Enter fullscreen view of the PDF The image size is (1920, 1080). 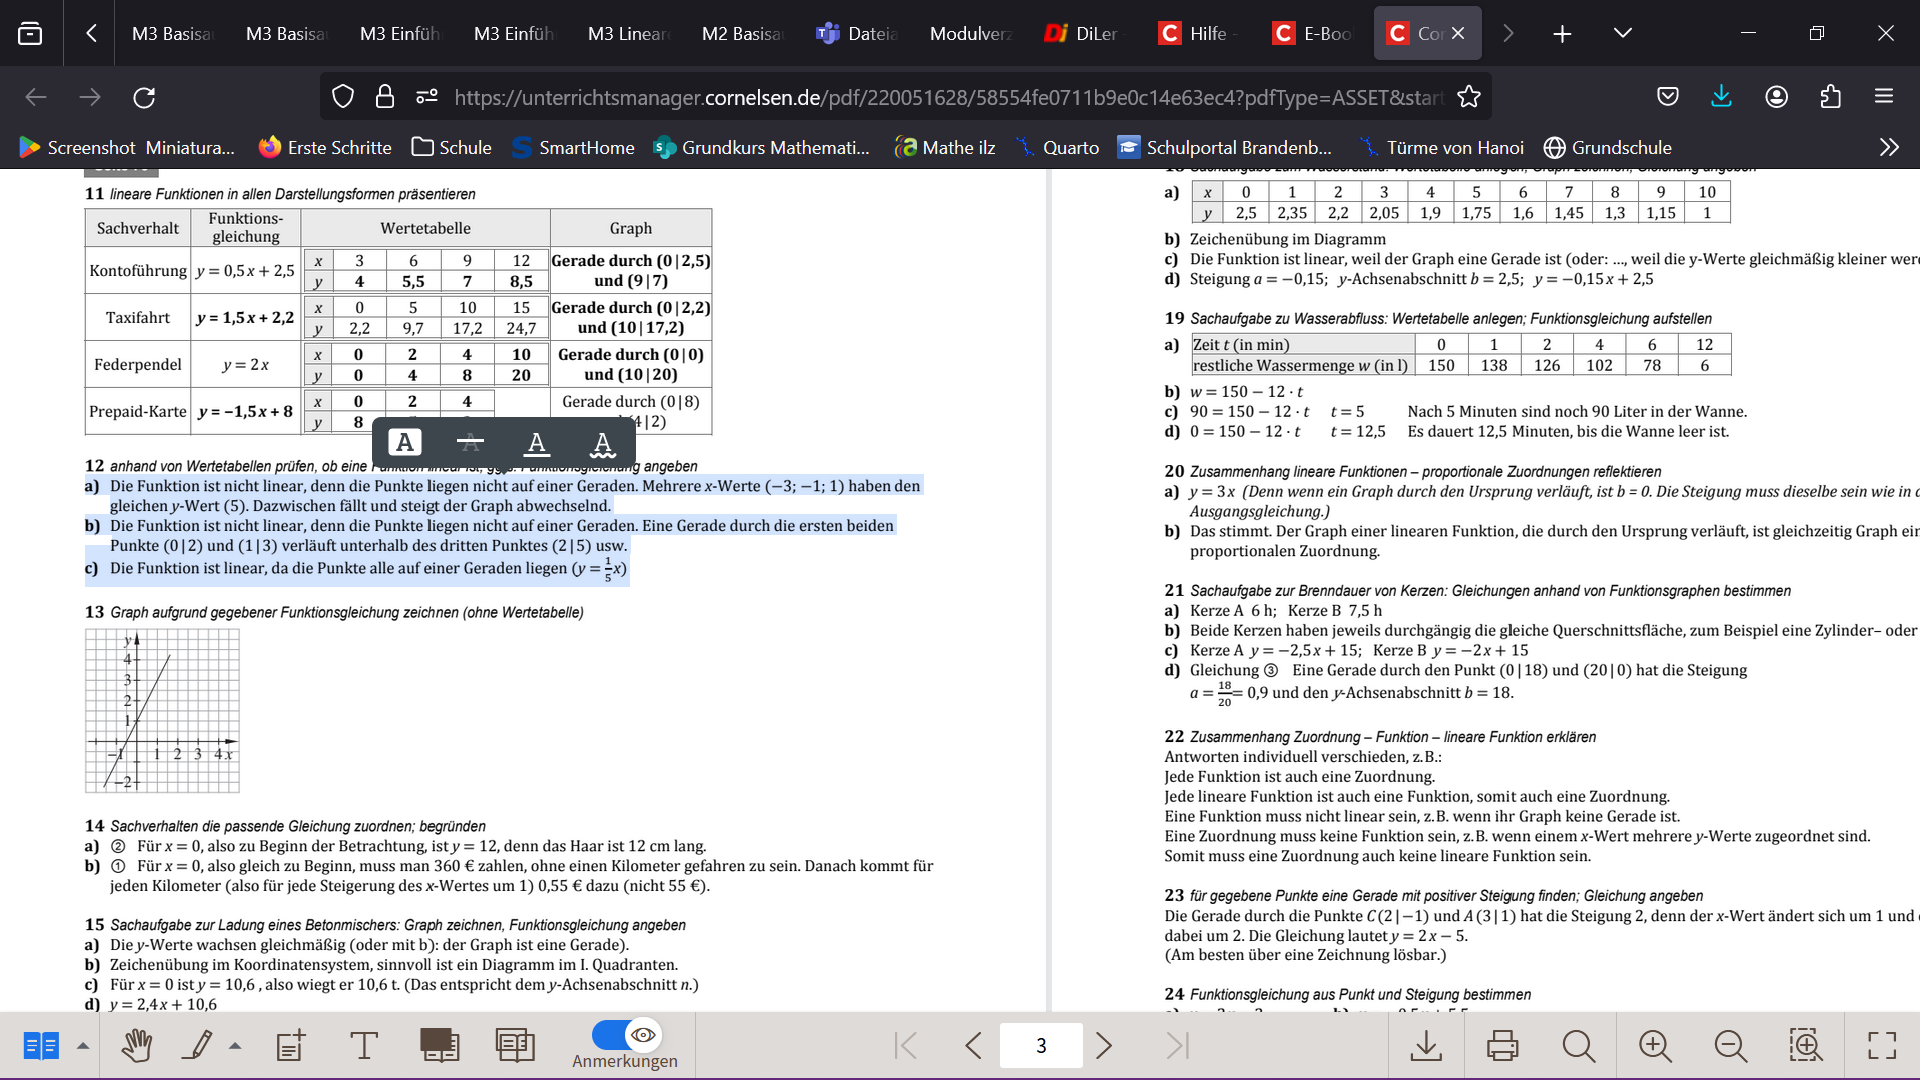tap(1882, 1046)
